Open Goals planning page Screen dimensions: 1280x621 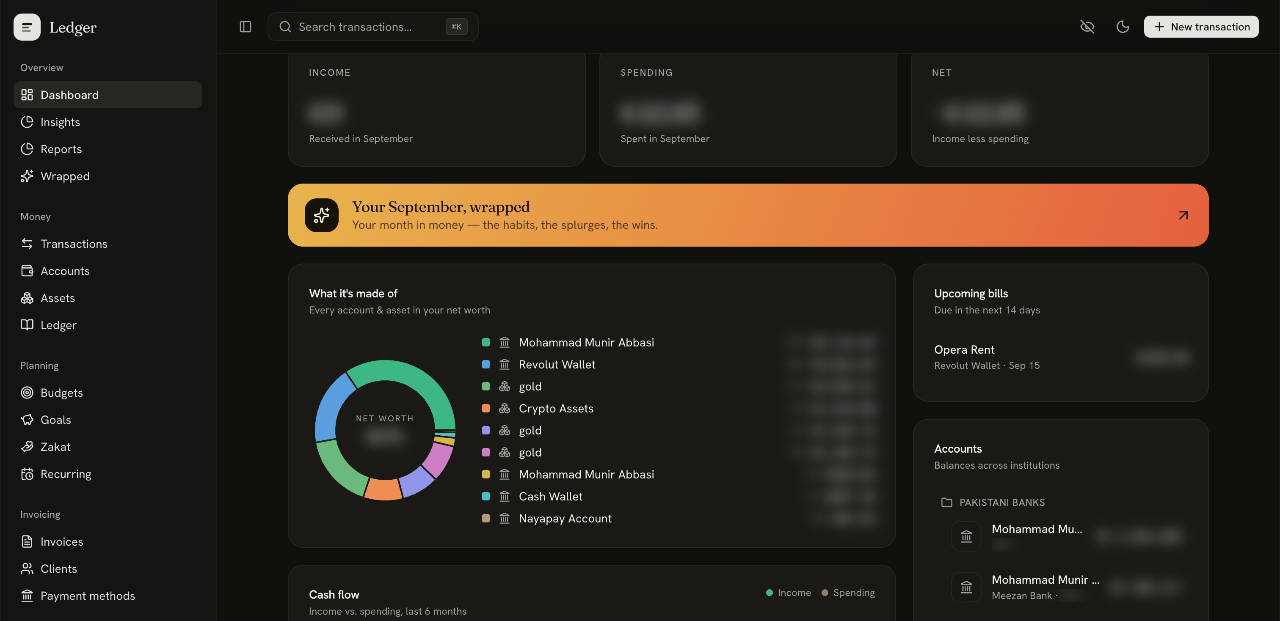pyautogui.click(x=108, y=420)
